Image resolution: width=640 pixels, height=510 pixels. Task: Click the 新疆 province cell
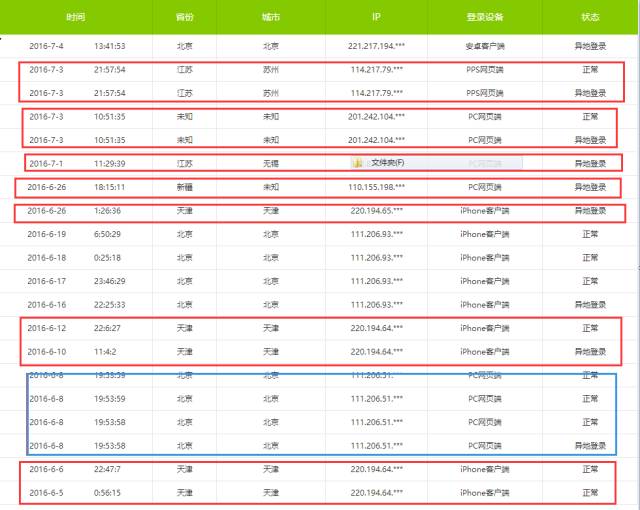tap(184, 187)
